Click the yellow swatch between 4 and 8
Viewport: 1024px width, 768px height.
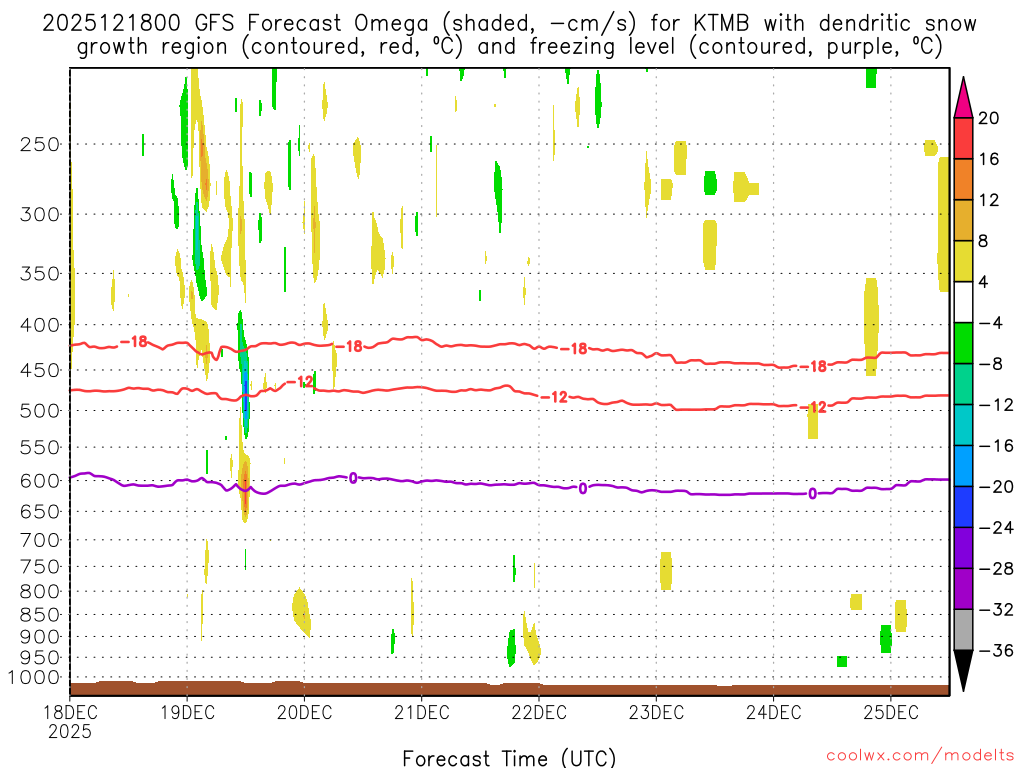click(963, 261)
